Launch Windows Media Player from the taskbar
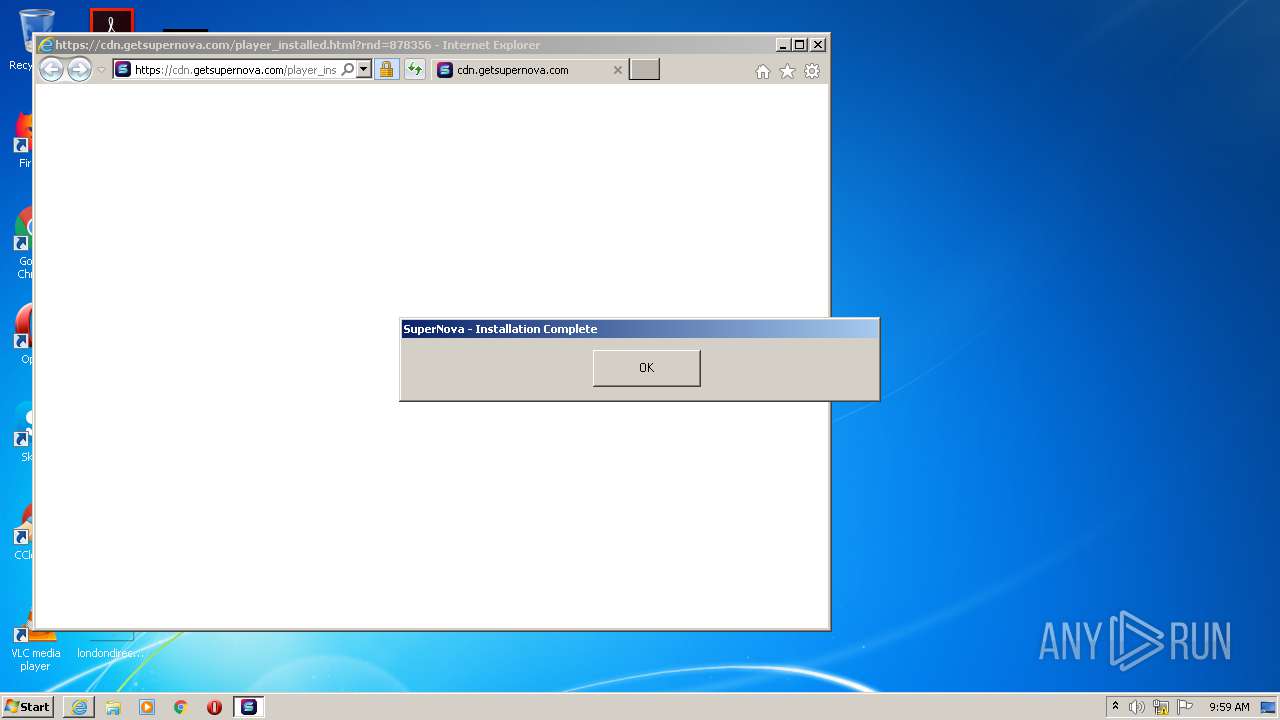Image resolution: width=1280 pixels, height=720 pixels. [x=147, y=707]
